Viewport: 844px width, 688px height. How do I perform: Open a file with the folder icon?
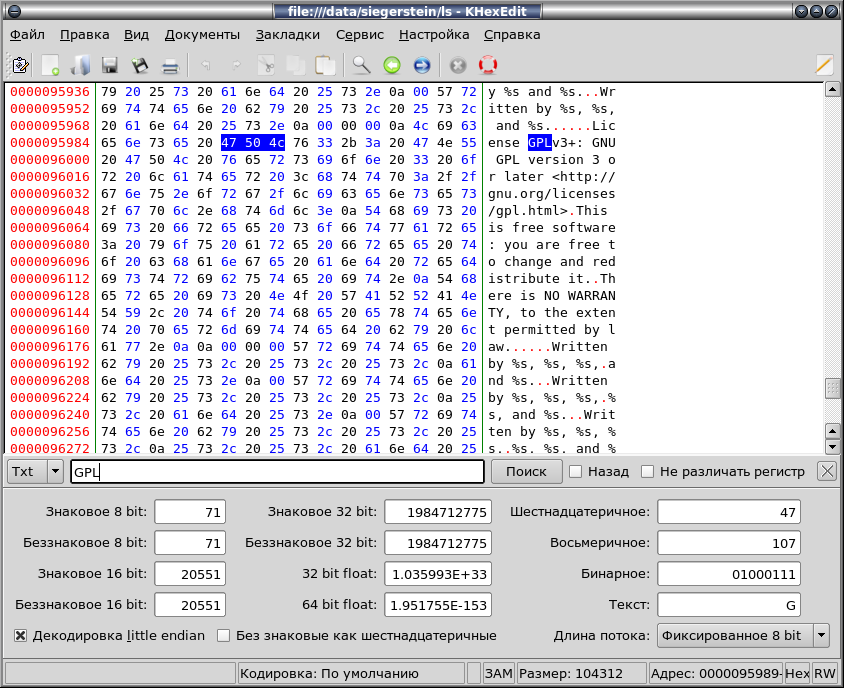(x=80, y=65)
